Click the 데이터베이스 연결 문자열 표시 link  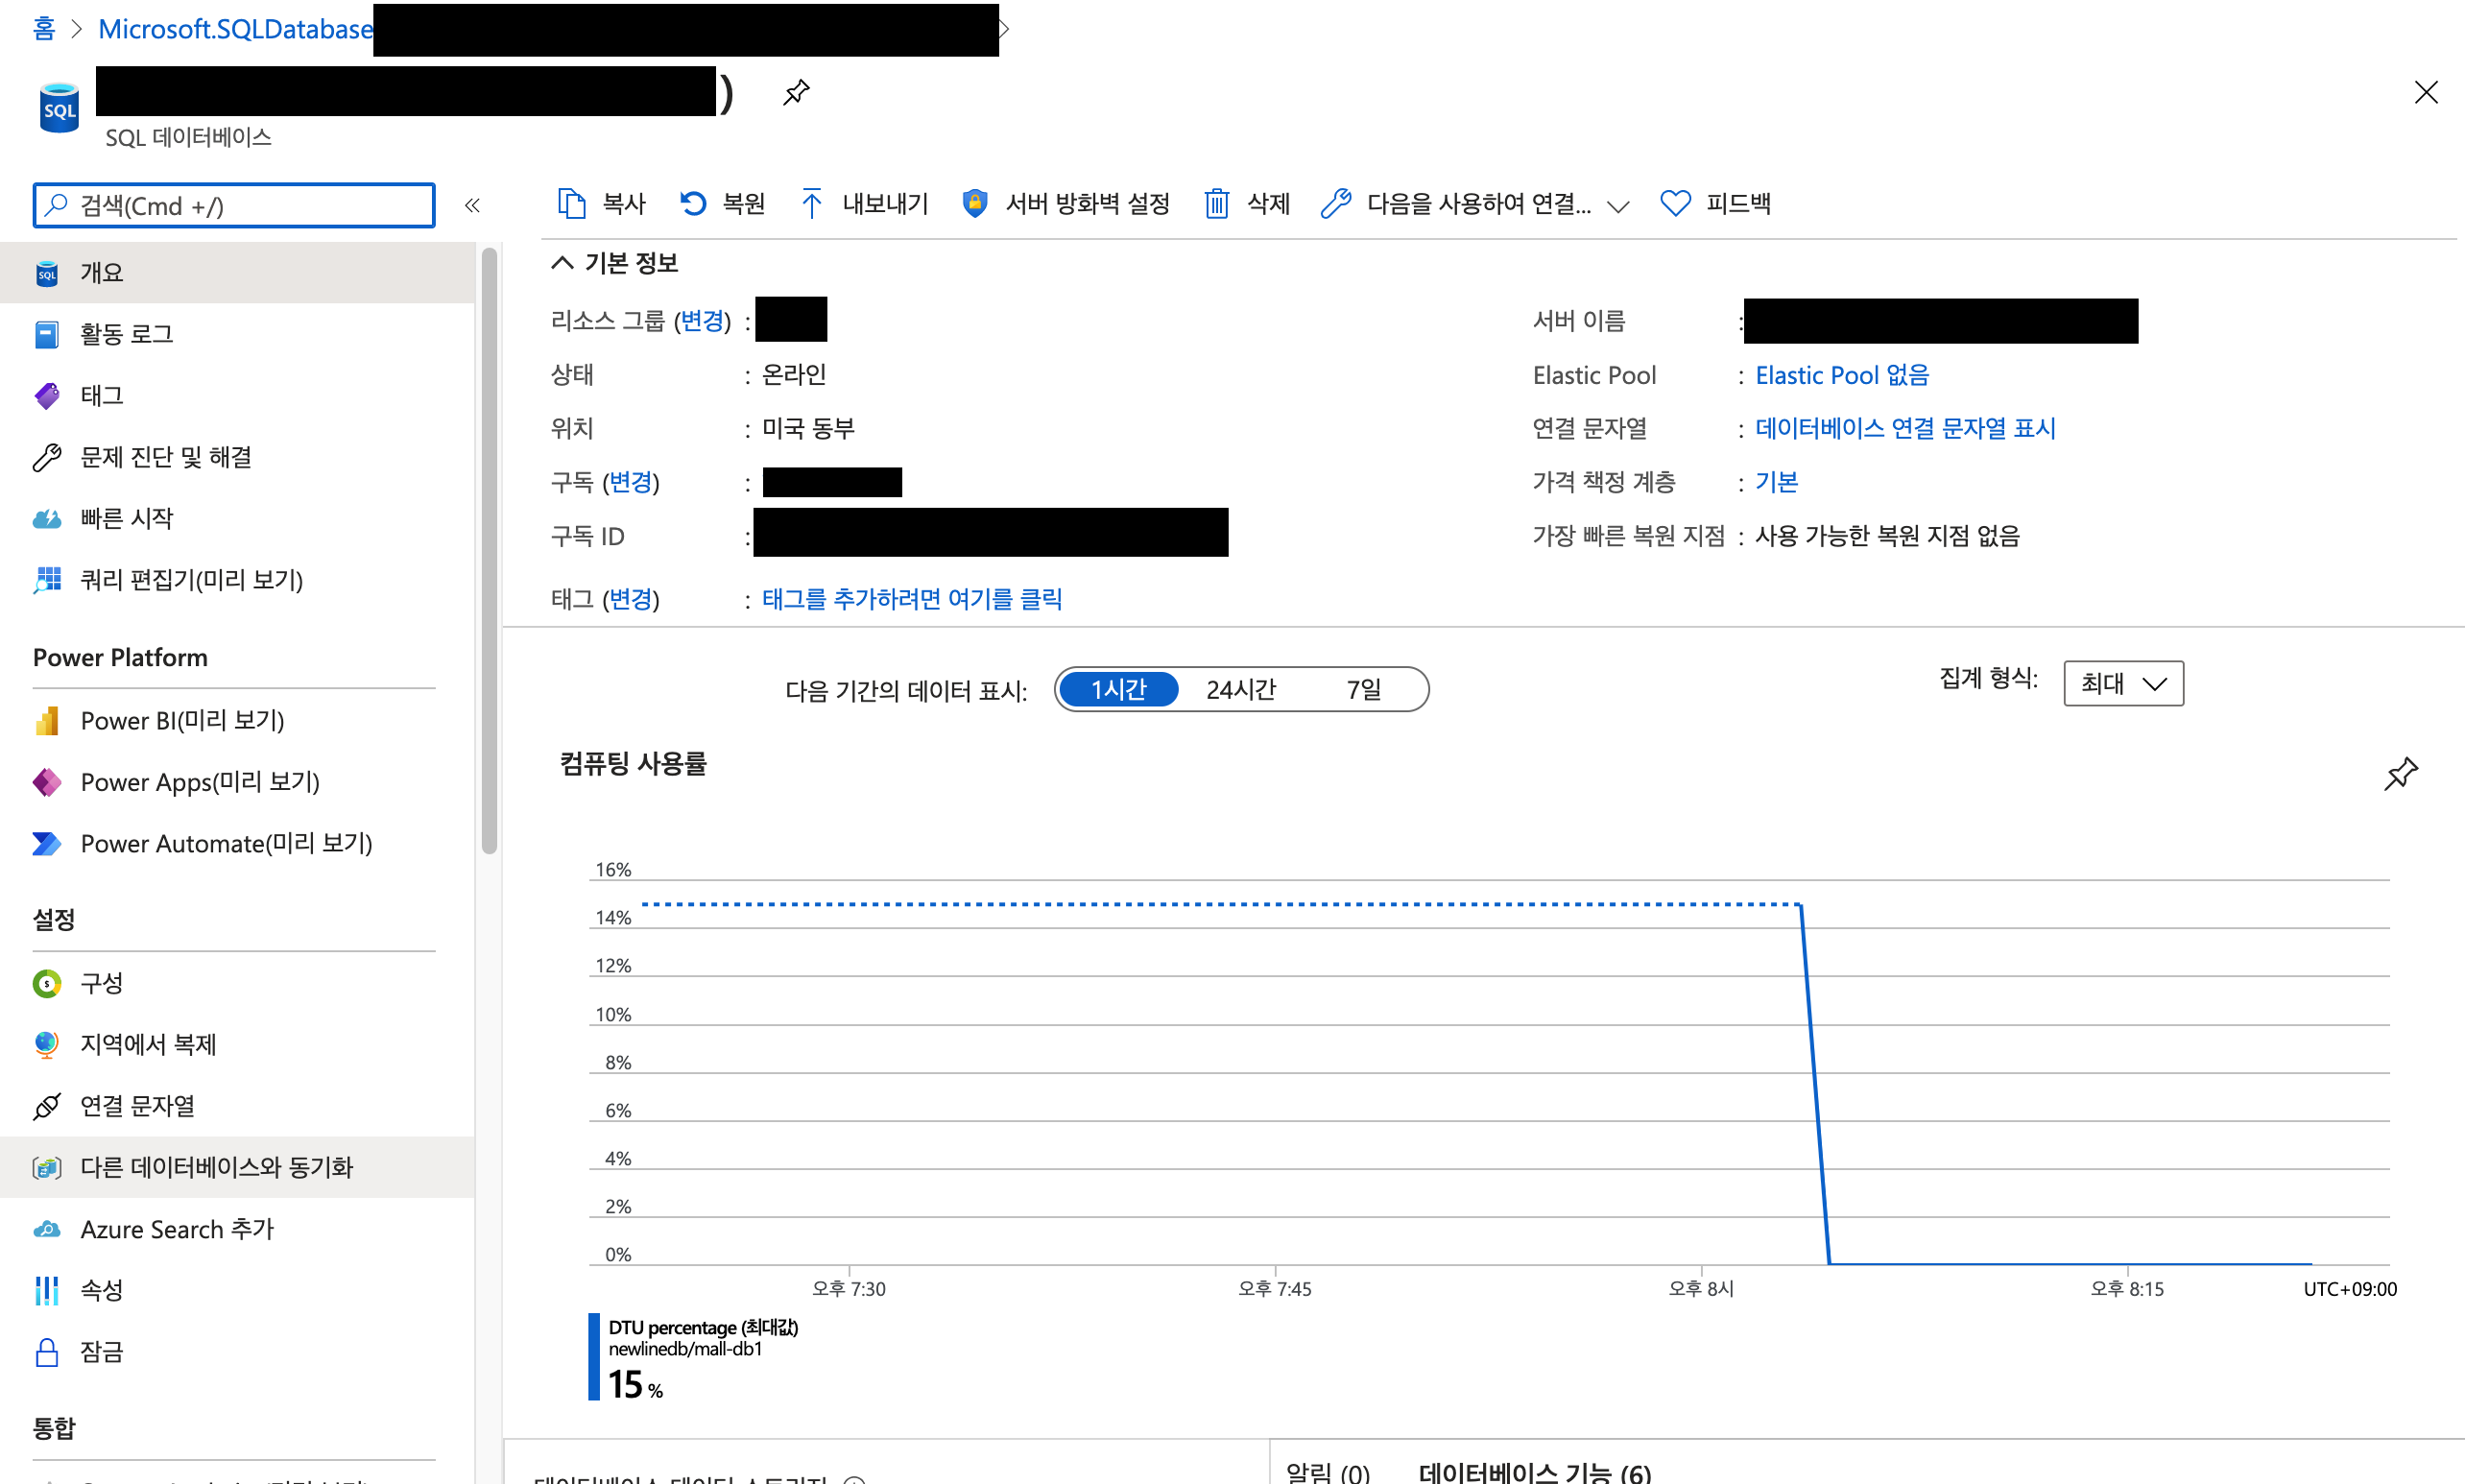point(1905,428)
